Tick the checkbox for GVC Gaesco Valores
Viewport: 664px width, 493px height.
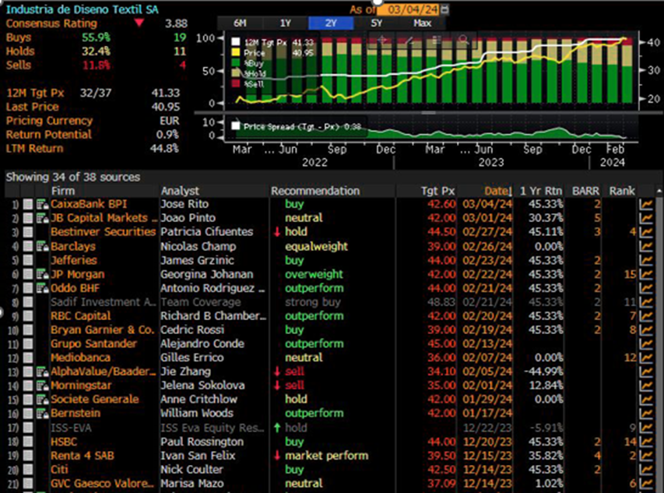pos(28,483)
